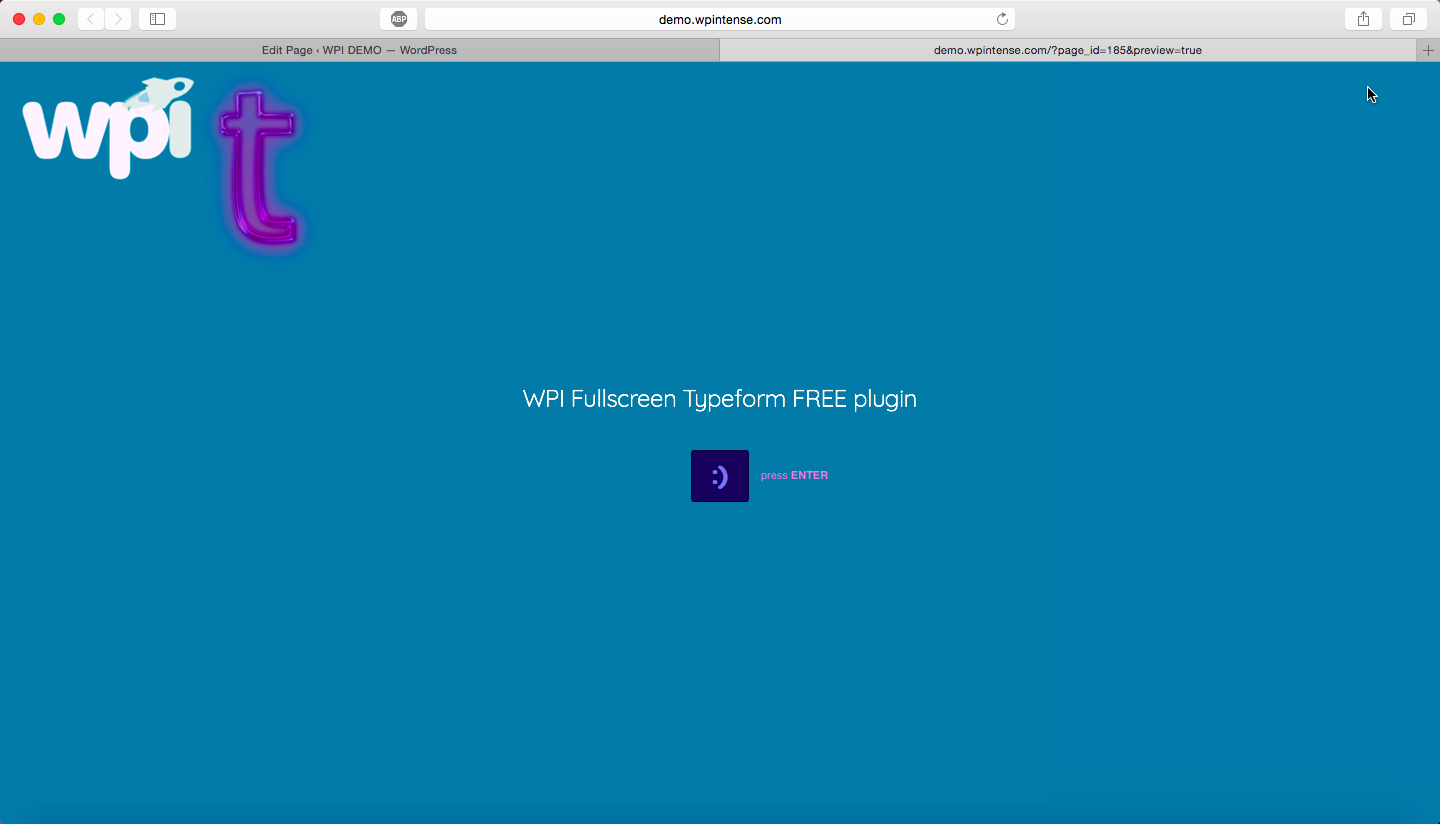Go back with Safari's back arrow
Viewport: 1440px width, 824px height.
(x=91, y=19)
